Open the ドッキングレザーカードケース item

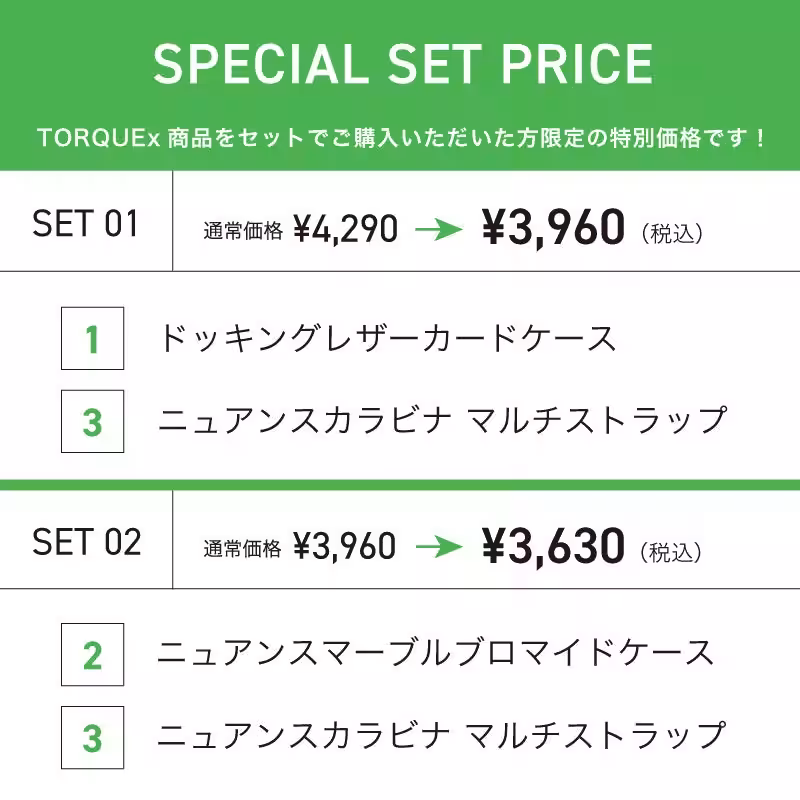click(388, 339)
